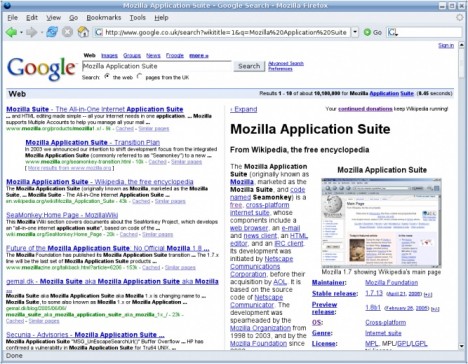Select 'the web' search radio button
468x364 pixels.
click(107, 76)
